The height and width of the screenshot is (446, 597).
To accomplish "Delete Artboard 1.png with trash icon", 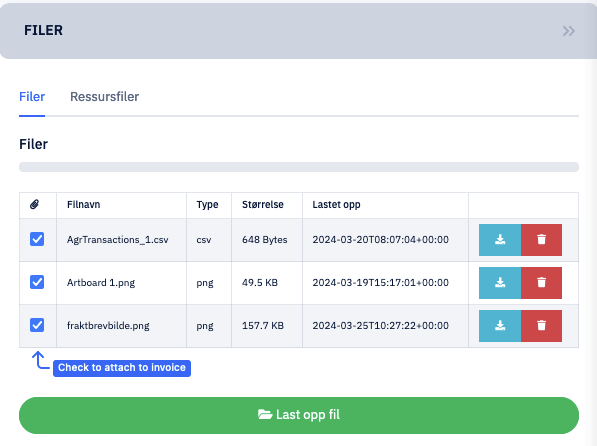I will (541, 283).
